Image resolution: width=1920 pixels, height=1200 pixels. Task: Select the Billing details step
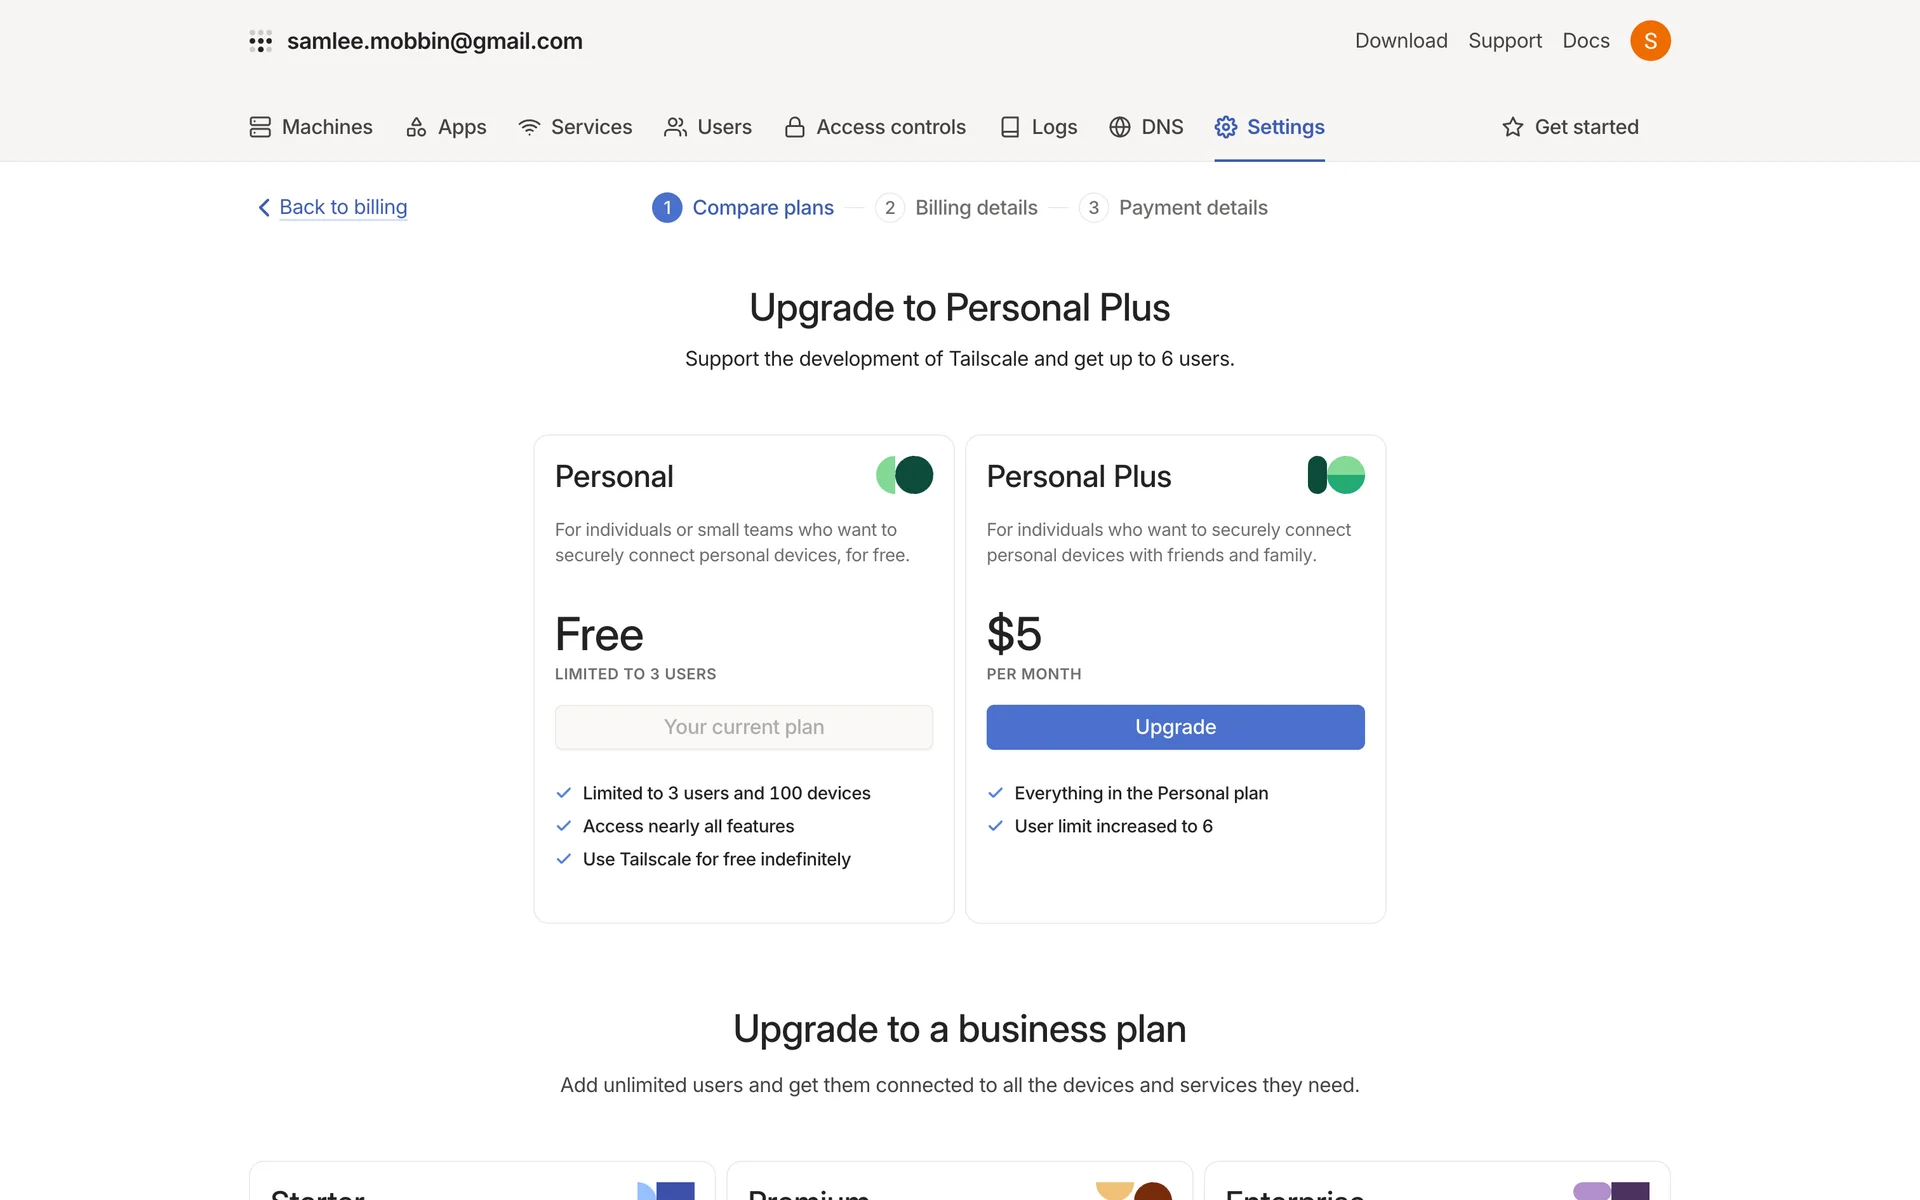(x=957, y=208)
